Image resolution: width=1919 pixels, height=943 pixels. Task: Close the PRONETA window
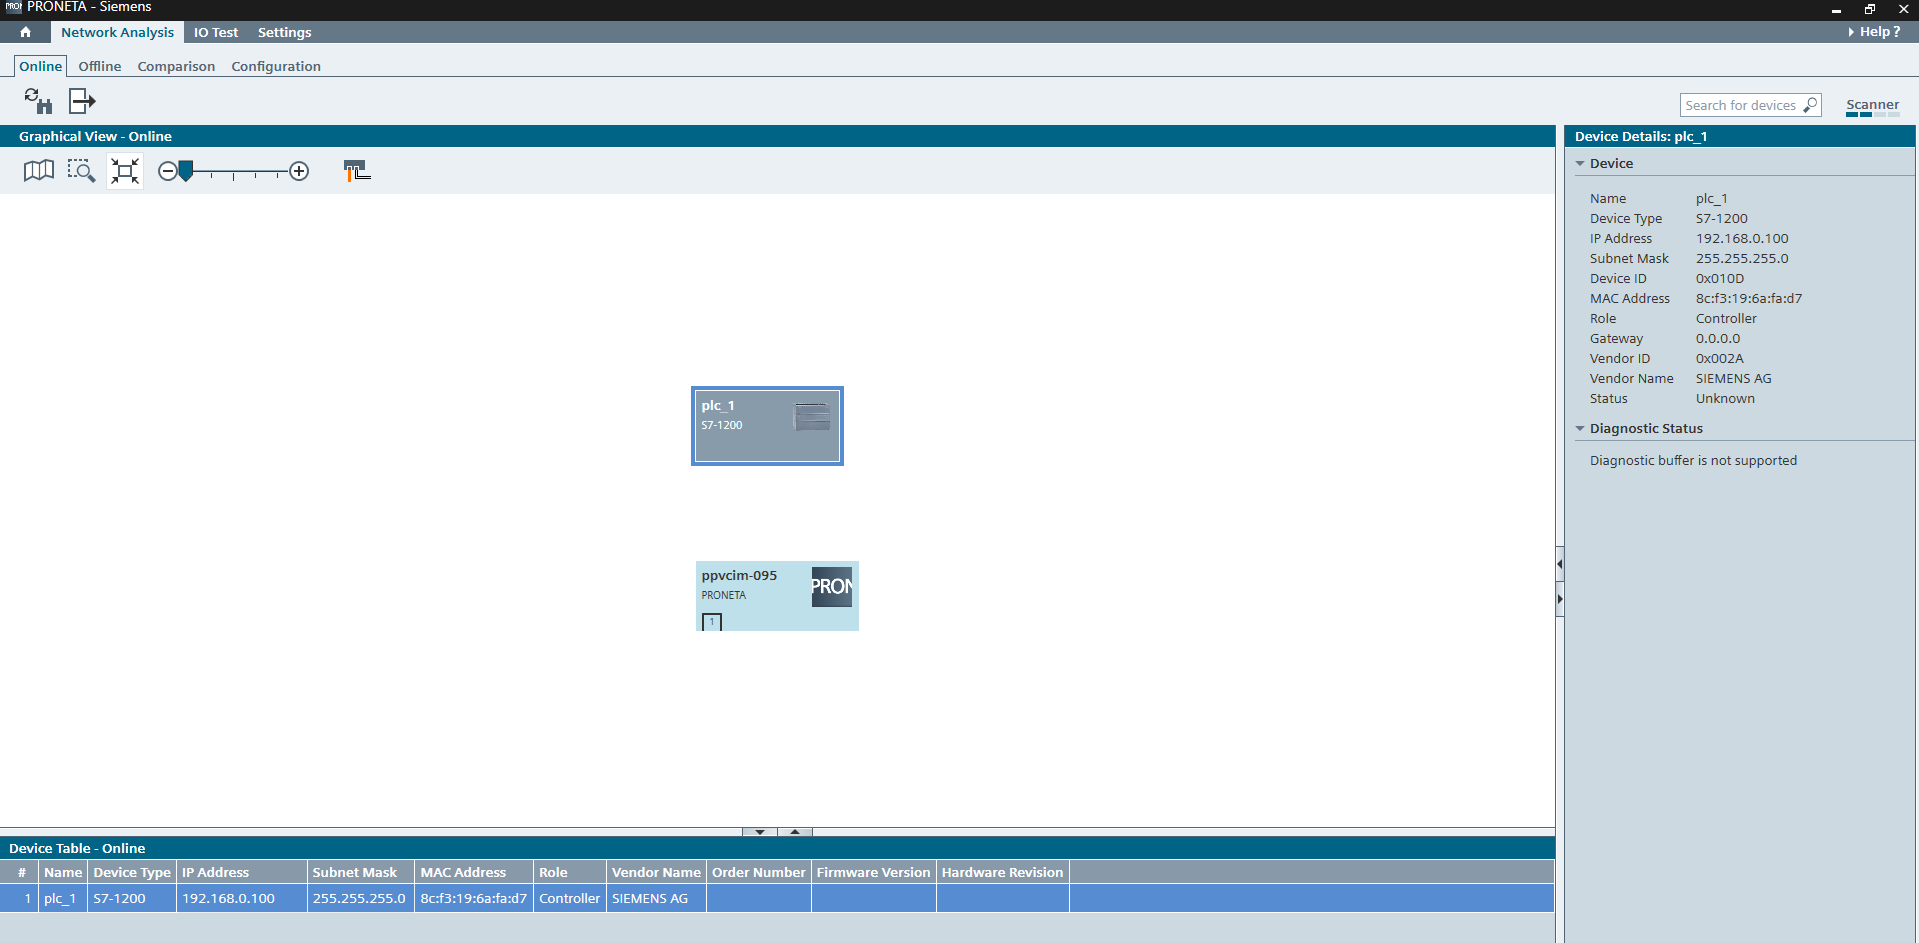tap(1903, 9)
